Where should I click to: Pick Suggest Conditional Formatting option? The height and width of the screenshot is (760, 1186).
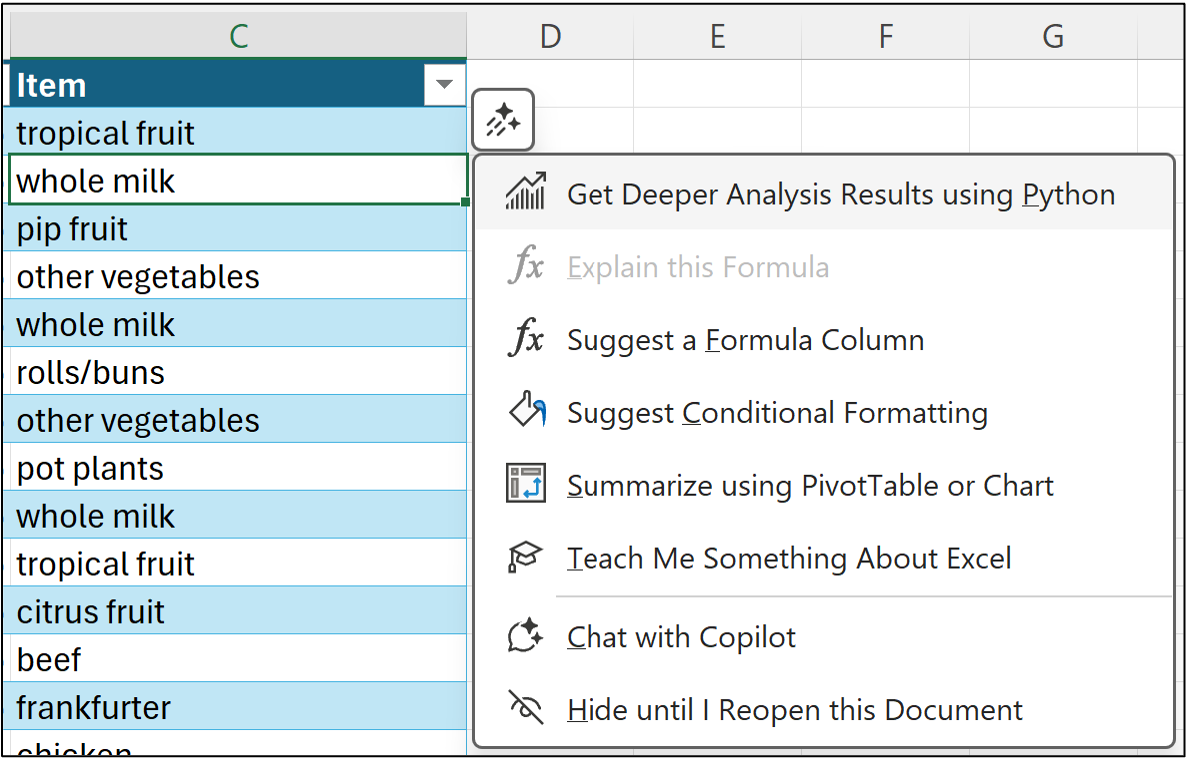(x=777, y=413)
